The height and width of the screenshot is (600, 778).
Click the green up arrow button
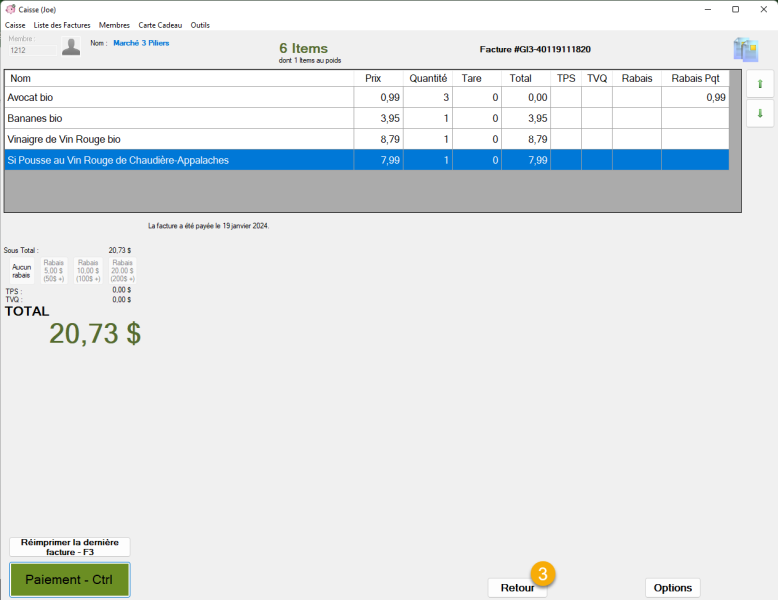click(x=760, y=84)
